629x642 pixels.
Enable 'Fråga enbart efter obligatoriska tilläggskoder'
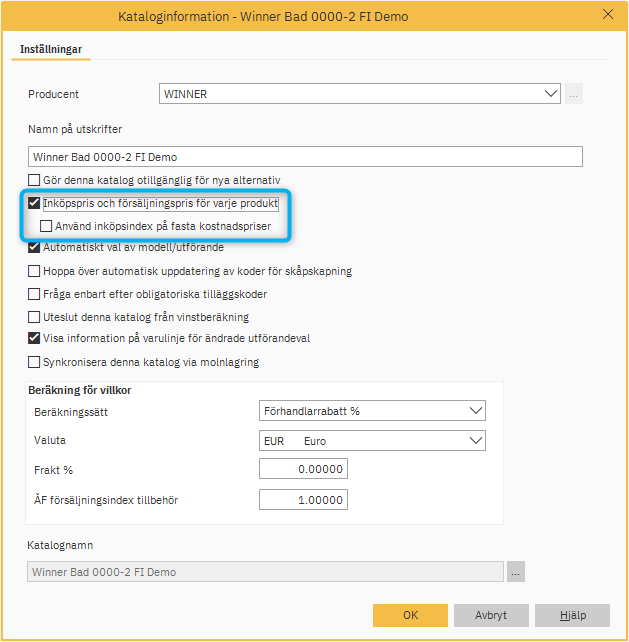[35, 294]
